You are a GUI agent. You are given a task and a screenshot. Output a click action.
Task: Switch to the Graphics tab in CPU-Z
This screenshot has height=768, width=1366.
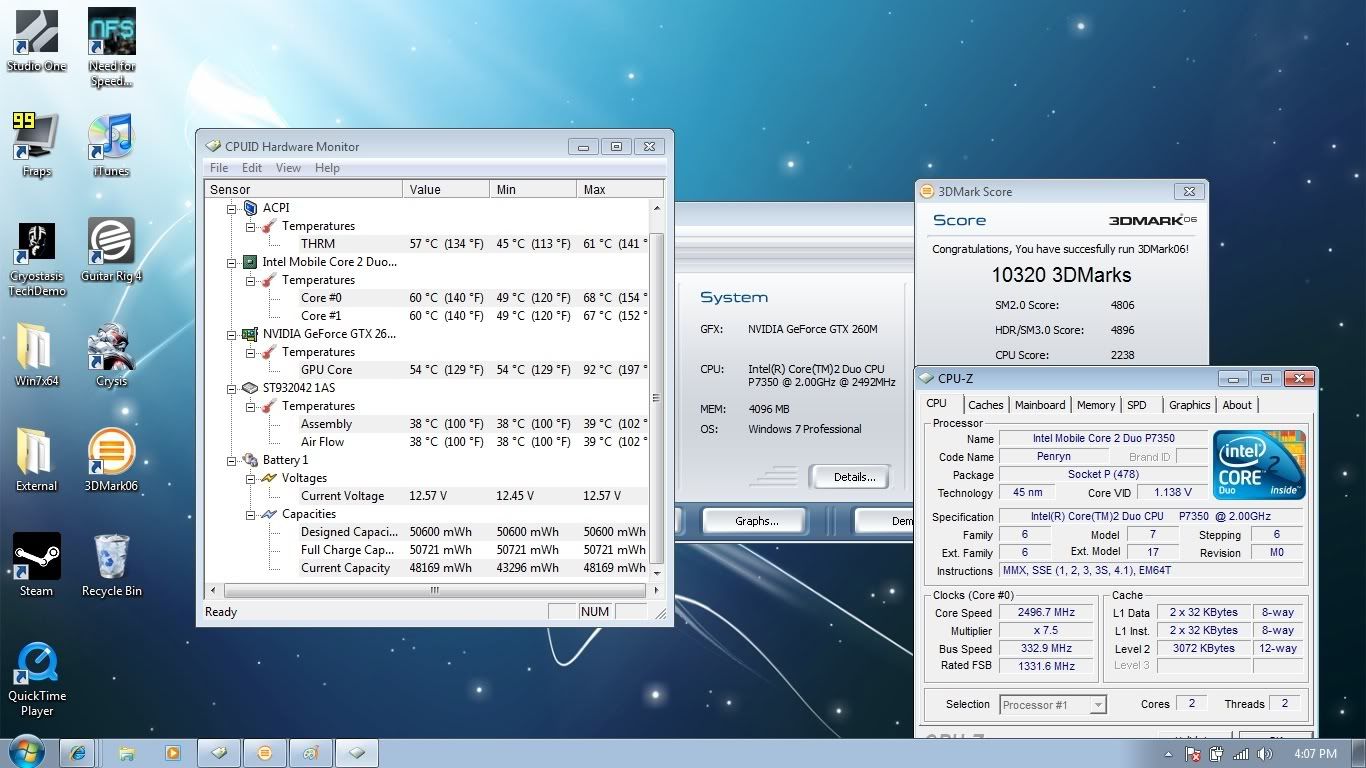[x=1189, y=405]
